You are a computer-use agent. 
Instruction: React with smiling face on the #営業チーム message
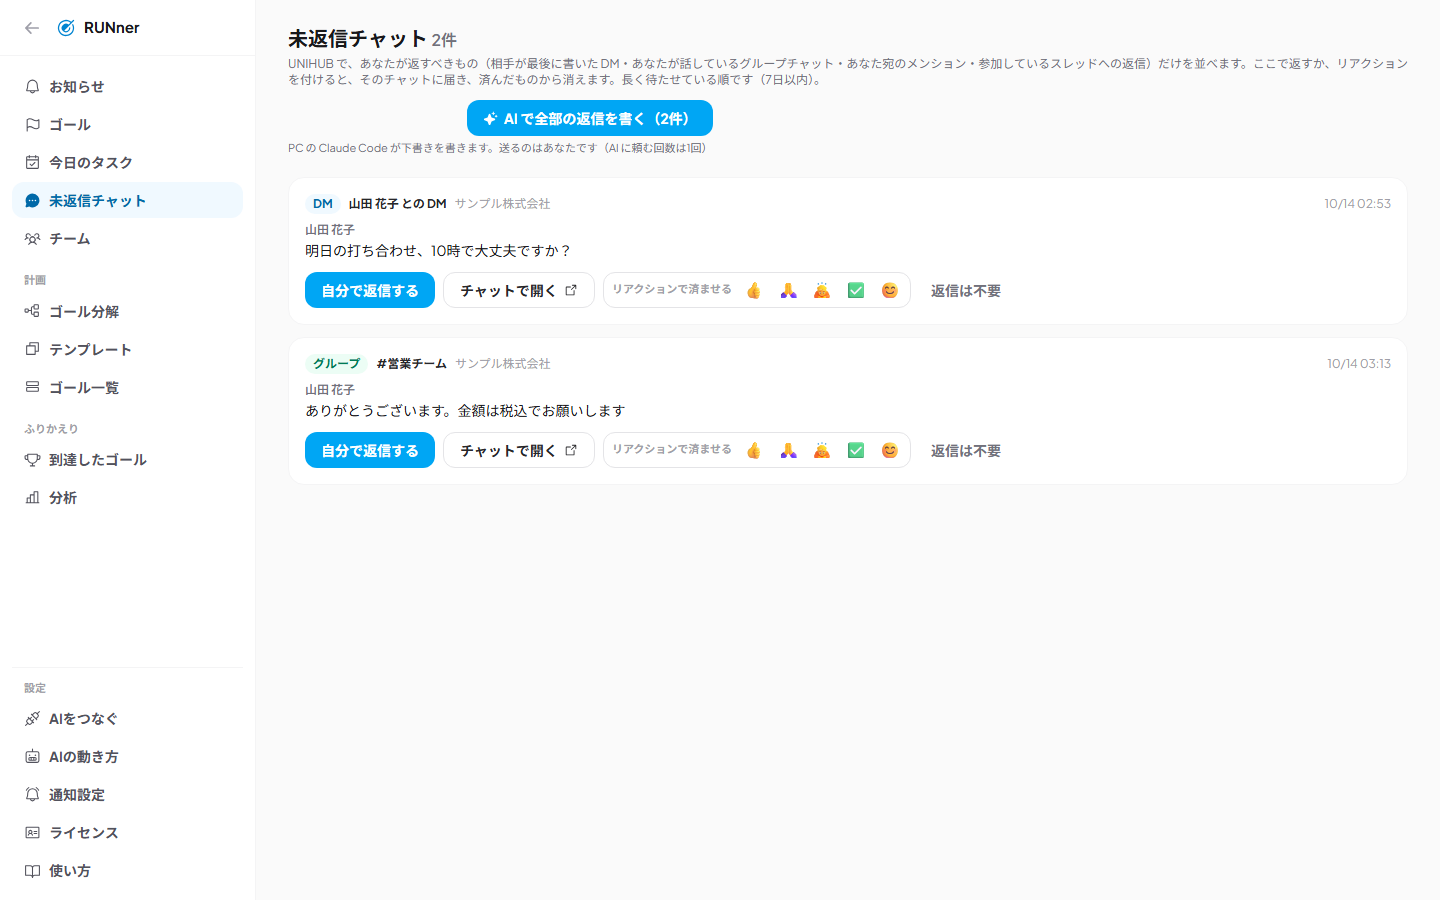point(890,450)
